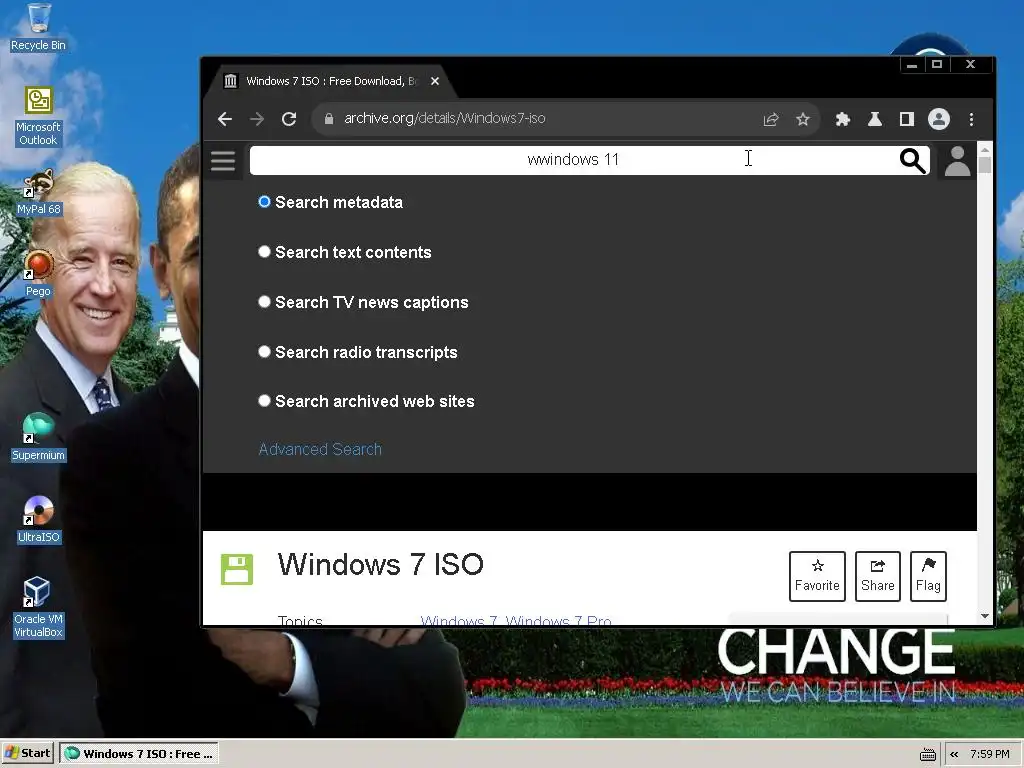Open the MyPal 68 browser shortcut

click(x=38, y=193)
